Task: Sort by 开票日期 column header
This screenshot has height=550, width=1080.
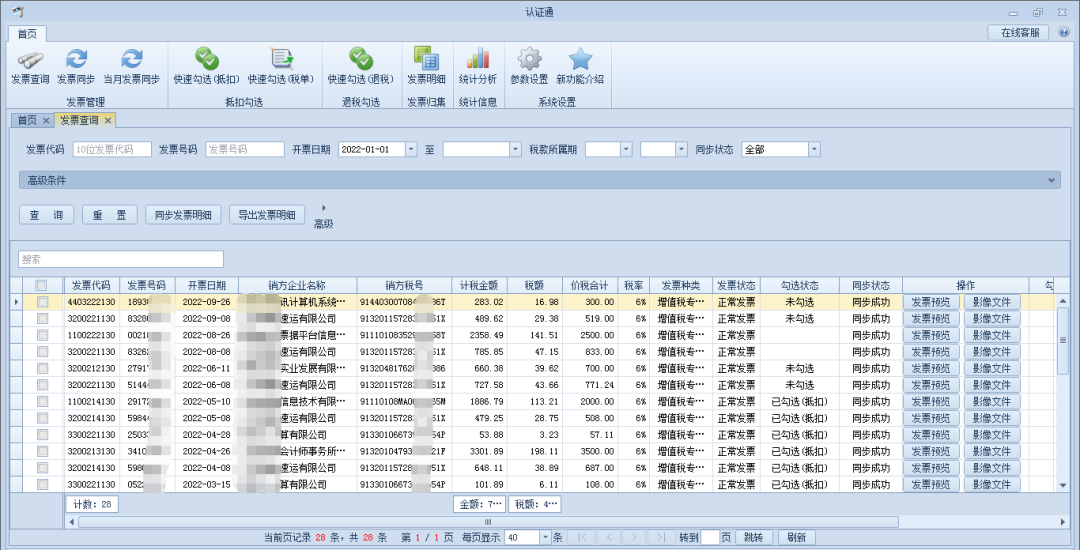Action: tap(207, 285)
